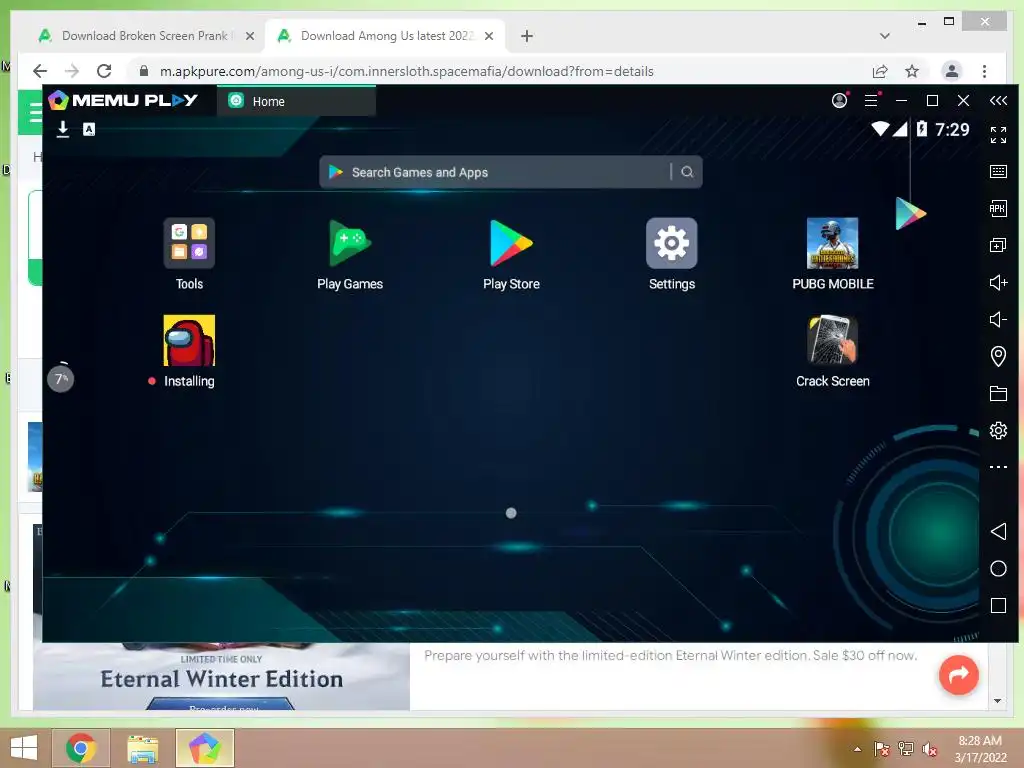Click the floating Google Play triangle icon
The width and height of the screenshot is (1024, 768).
point(910,214)
